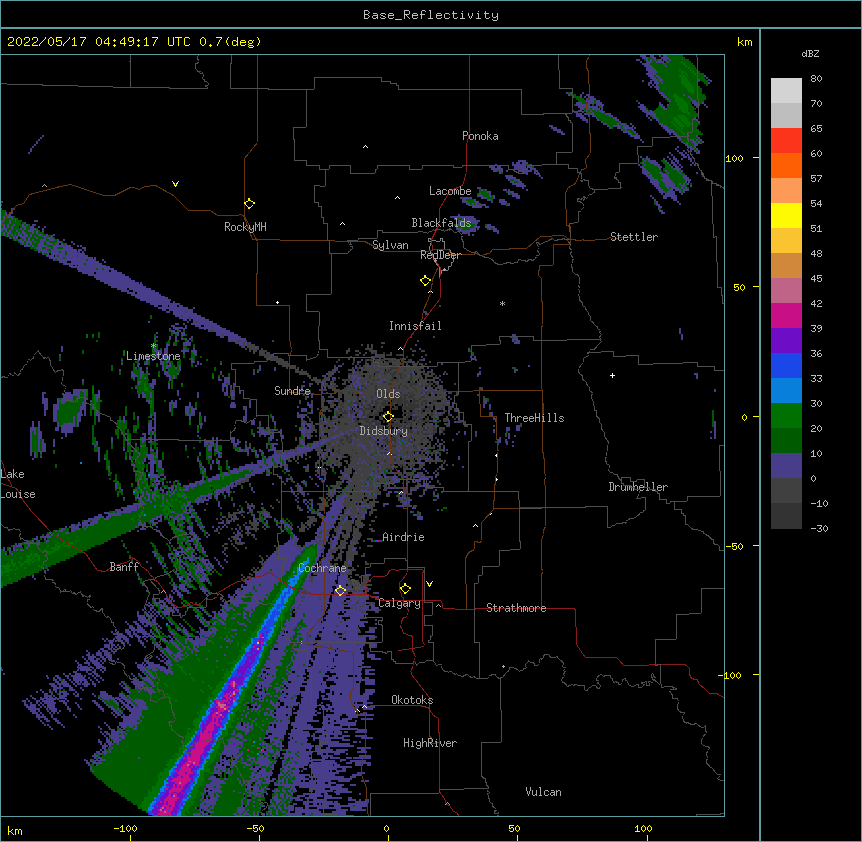
Task: Select the green 20-30 dBZ legend swatch
Action: tap(786, 416)
